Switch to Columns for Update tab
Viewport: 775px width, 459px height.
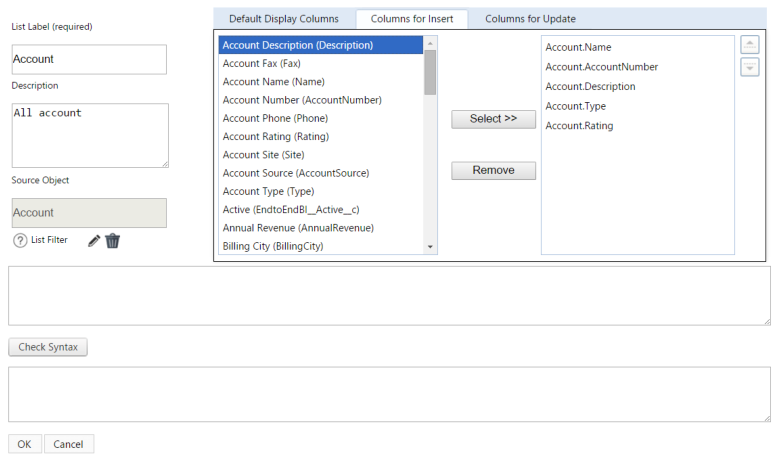[x=530, y=19]
